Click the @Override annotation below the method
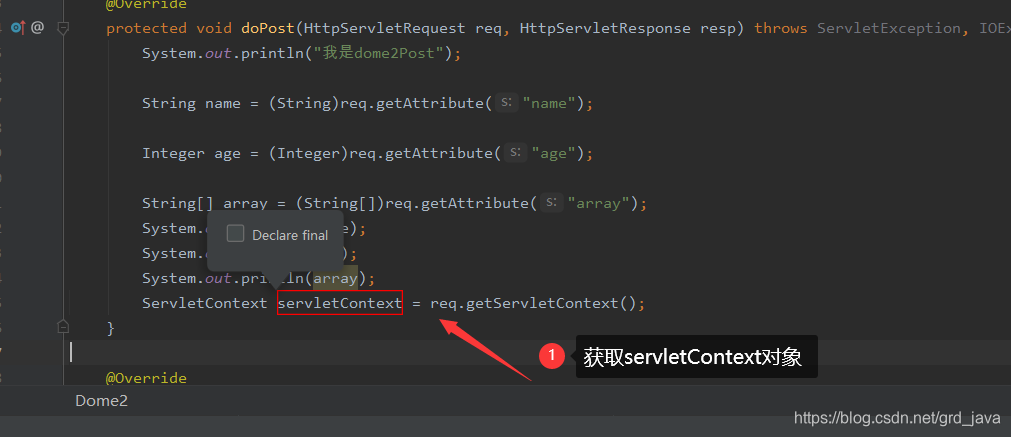Image resolution: width=1011 pixels, height=437 pixels. click(146, 378)
